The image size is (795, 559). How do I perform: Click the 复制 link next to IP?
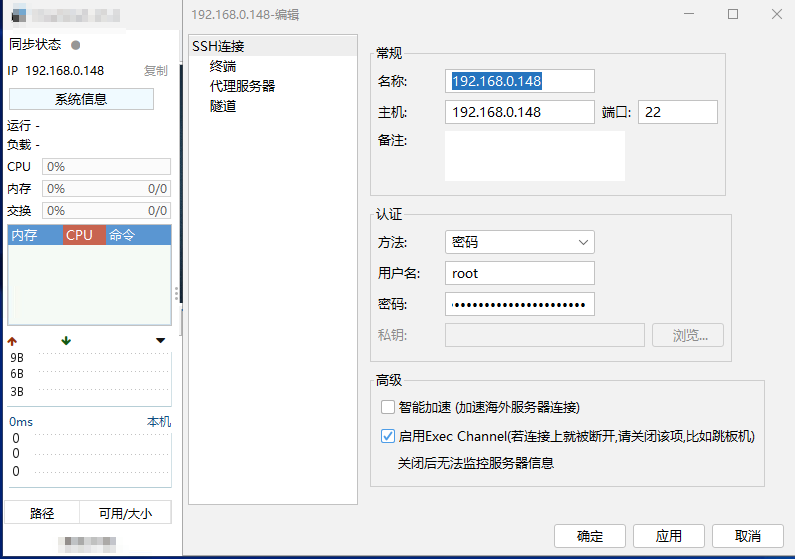click(x=155, y=71)
